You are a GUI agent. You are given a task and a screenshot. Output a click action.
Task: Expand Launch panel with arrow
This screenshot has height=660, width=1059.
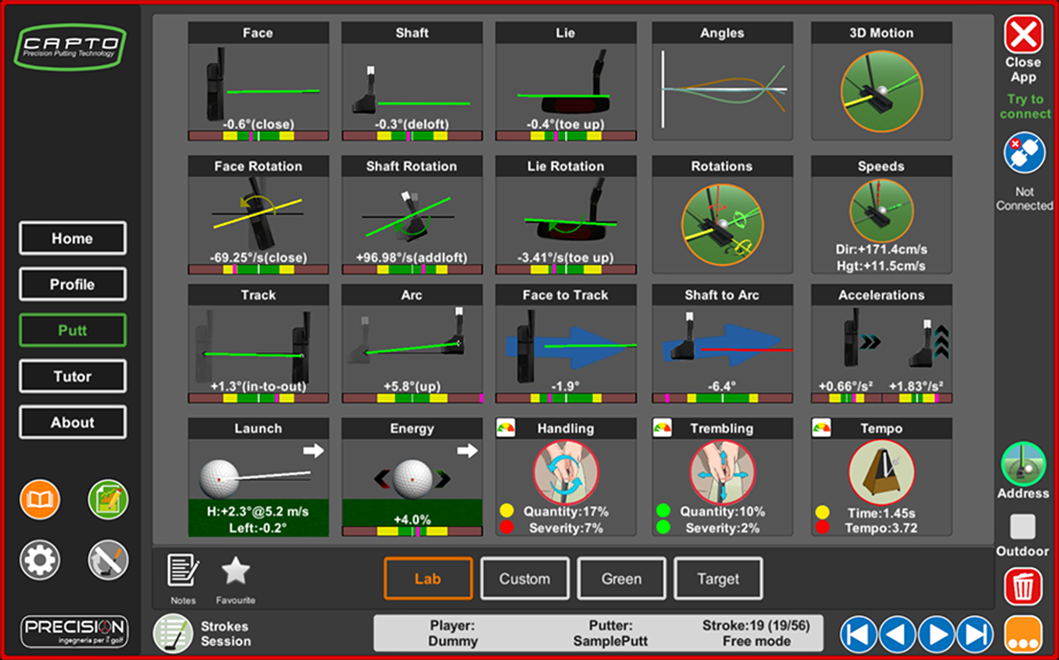[x=313, y=451]
